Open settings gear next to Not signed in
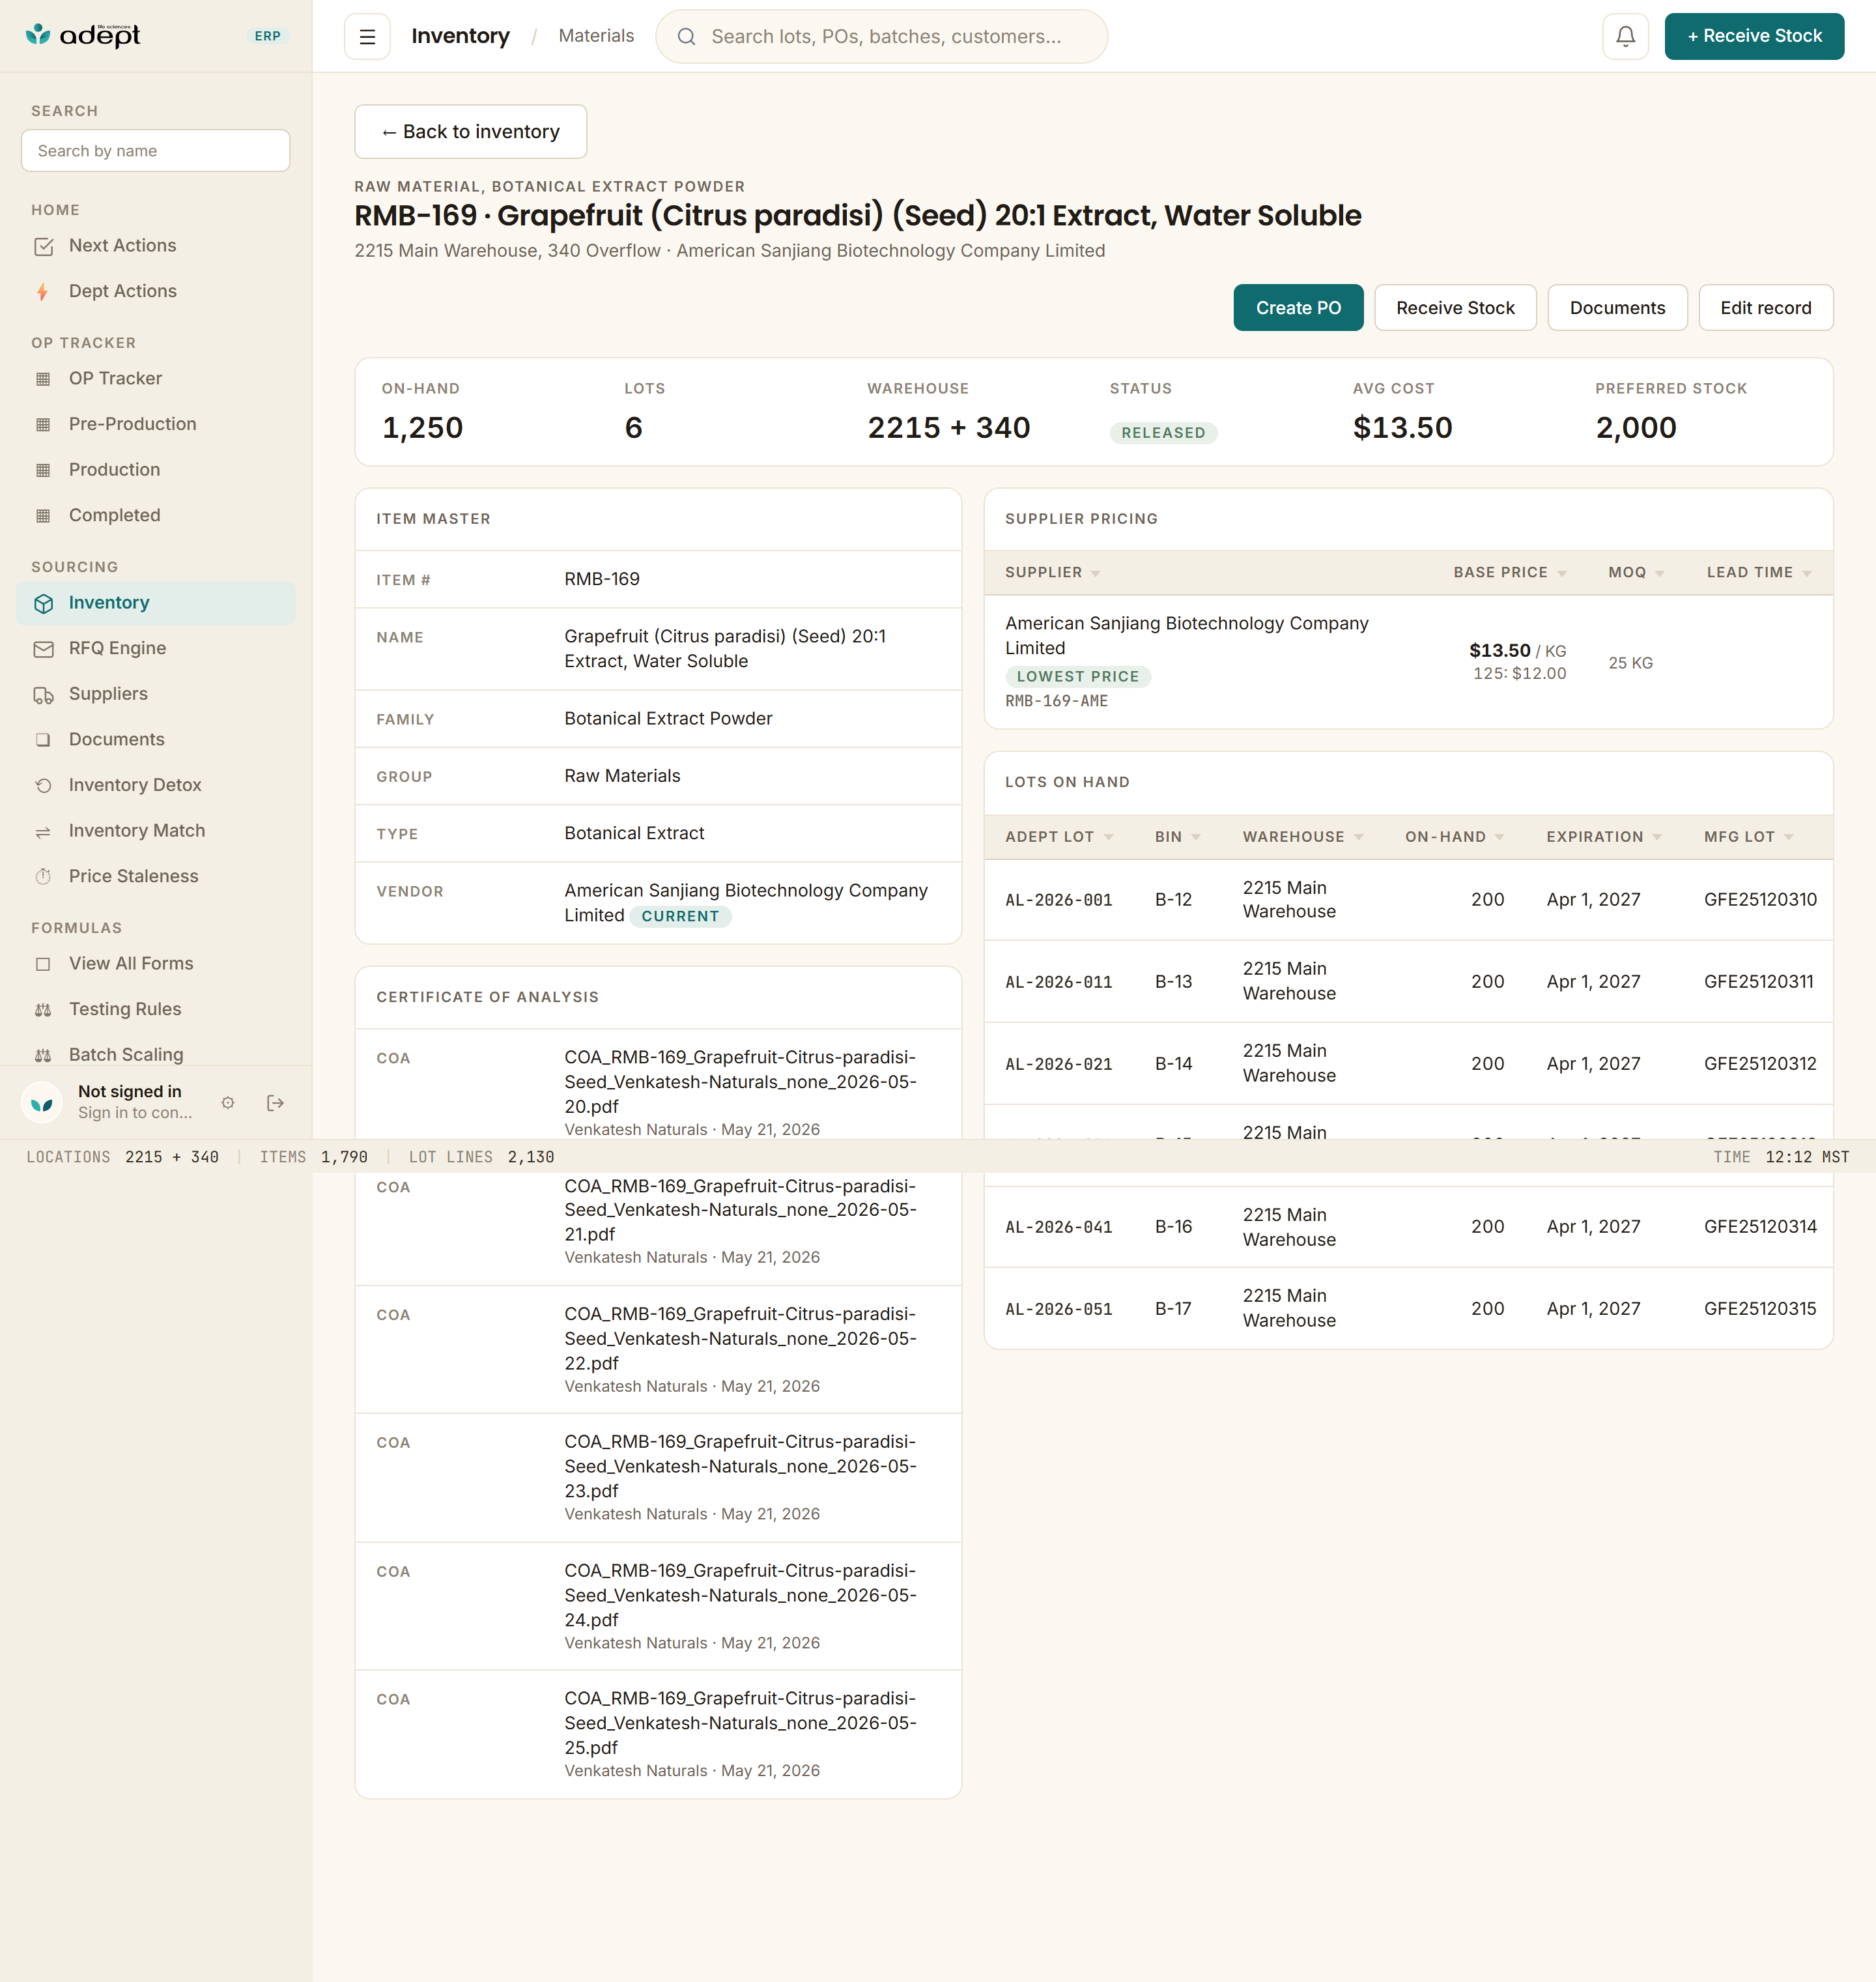The width and height of the screenshot is (1876, 1982). [228, 1103]
